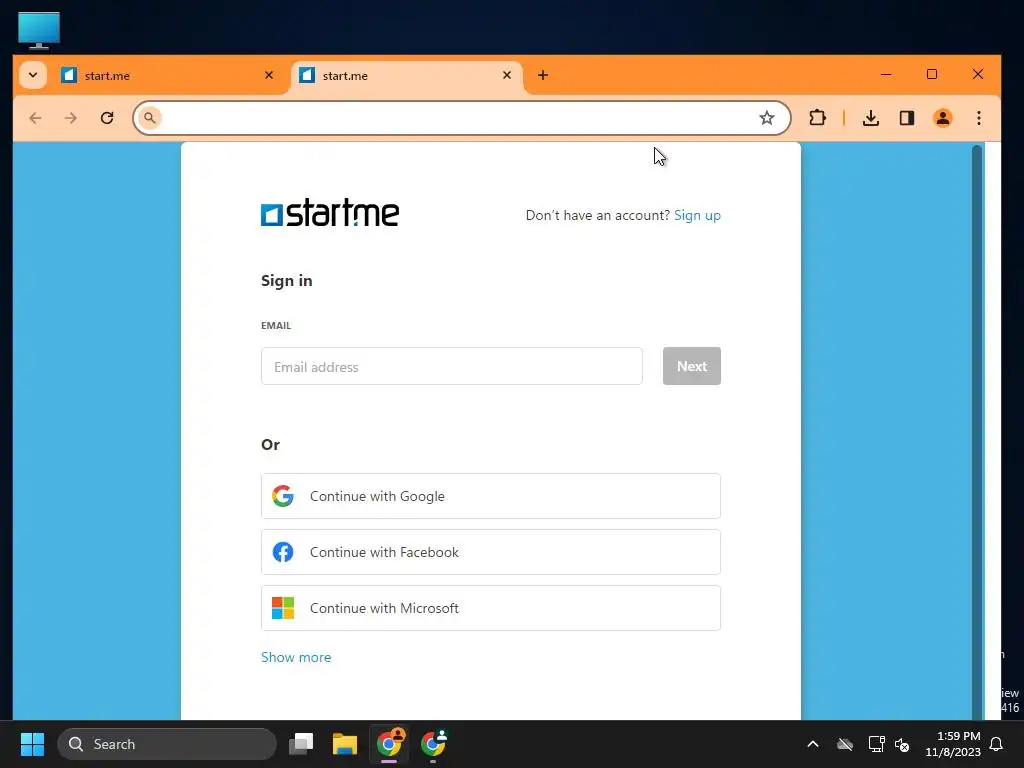Close the second start.me tab
The width and height of the screenshot is (1024, 768).
click(x=507, y=76)
